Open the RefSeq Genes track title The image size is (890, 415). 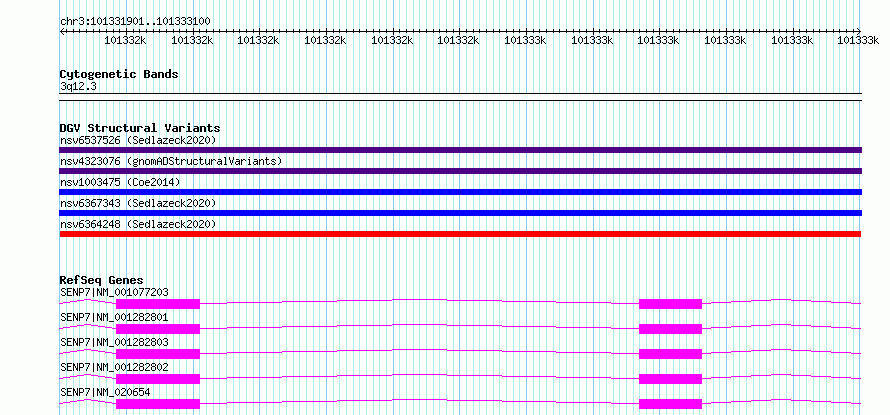[x=101, y=280]
